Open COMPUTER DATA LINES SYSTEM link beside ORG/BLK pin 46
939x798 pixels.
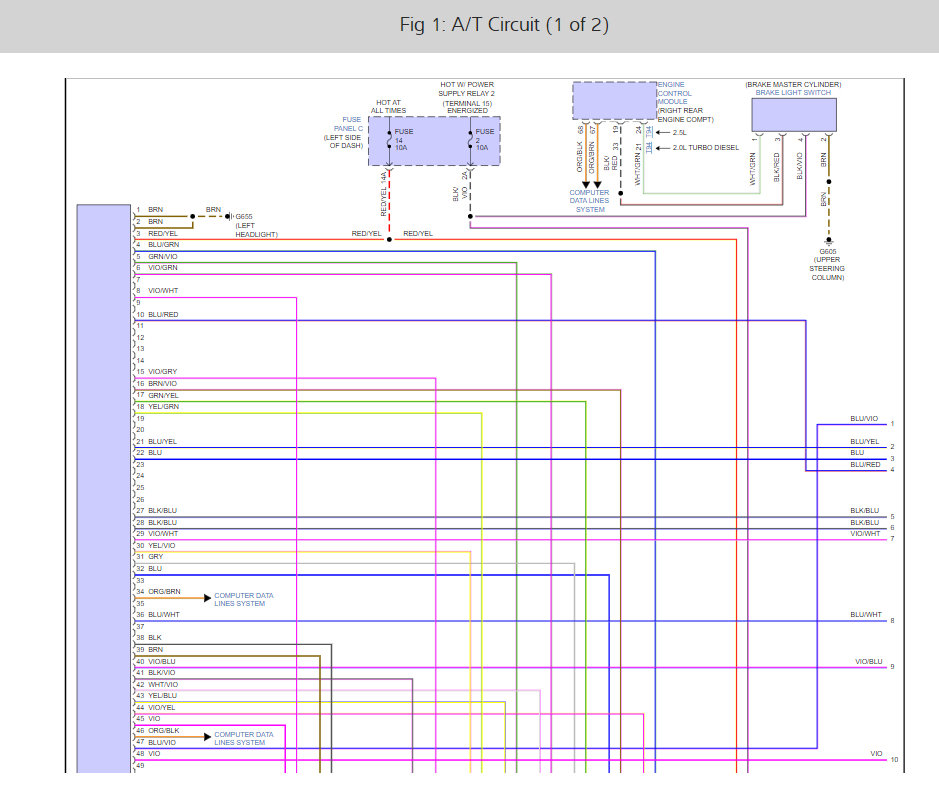click(244, 738)
